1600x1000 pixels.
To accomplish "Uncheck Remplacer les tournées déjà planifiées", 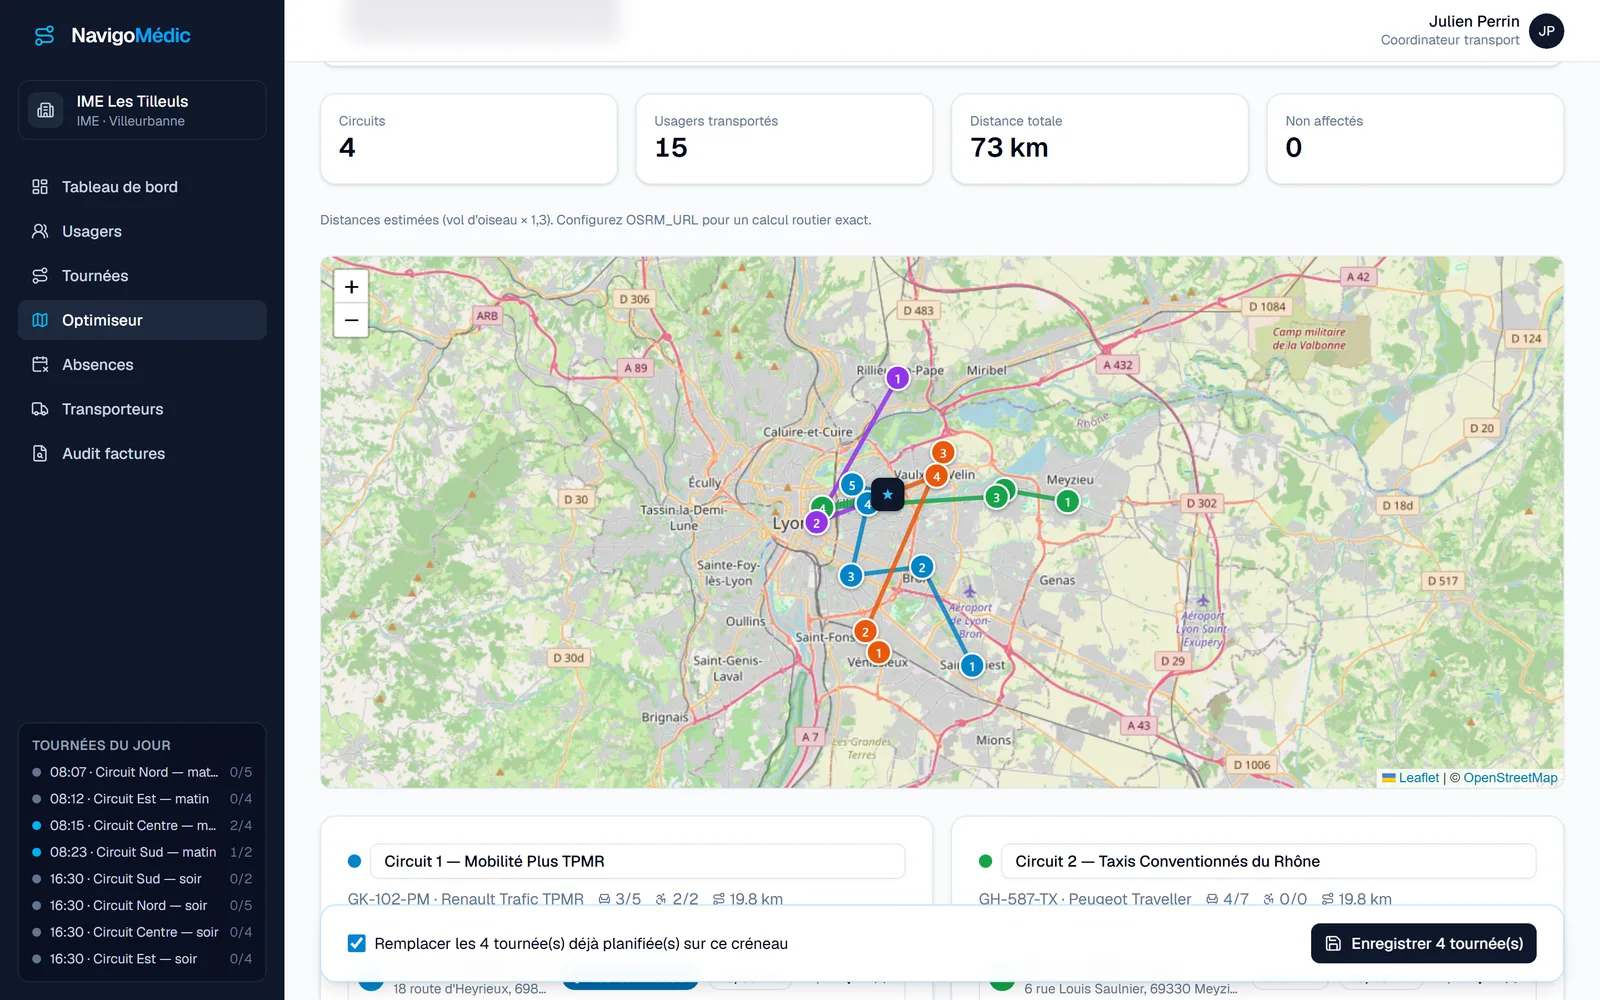I will [x=356, y=943].
